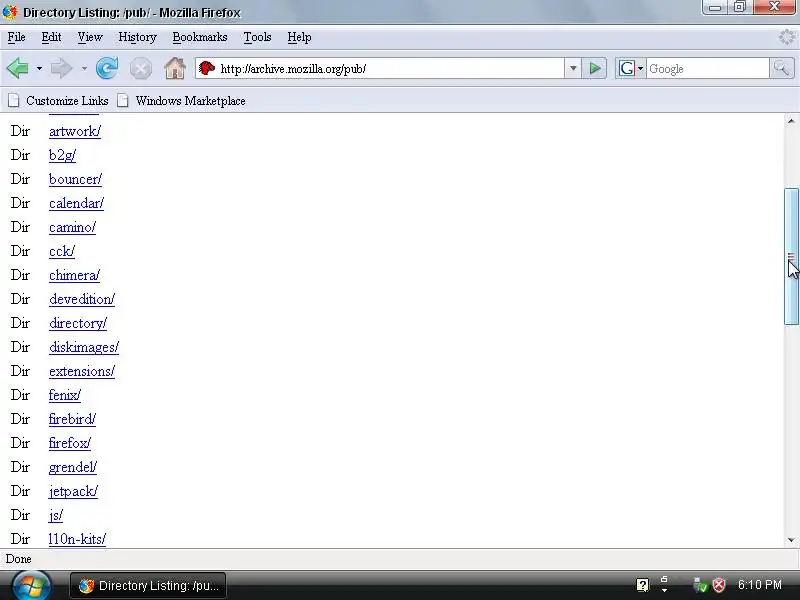Click the 6:10 PM clock

point(760,585)
